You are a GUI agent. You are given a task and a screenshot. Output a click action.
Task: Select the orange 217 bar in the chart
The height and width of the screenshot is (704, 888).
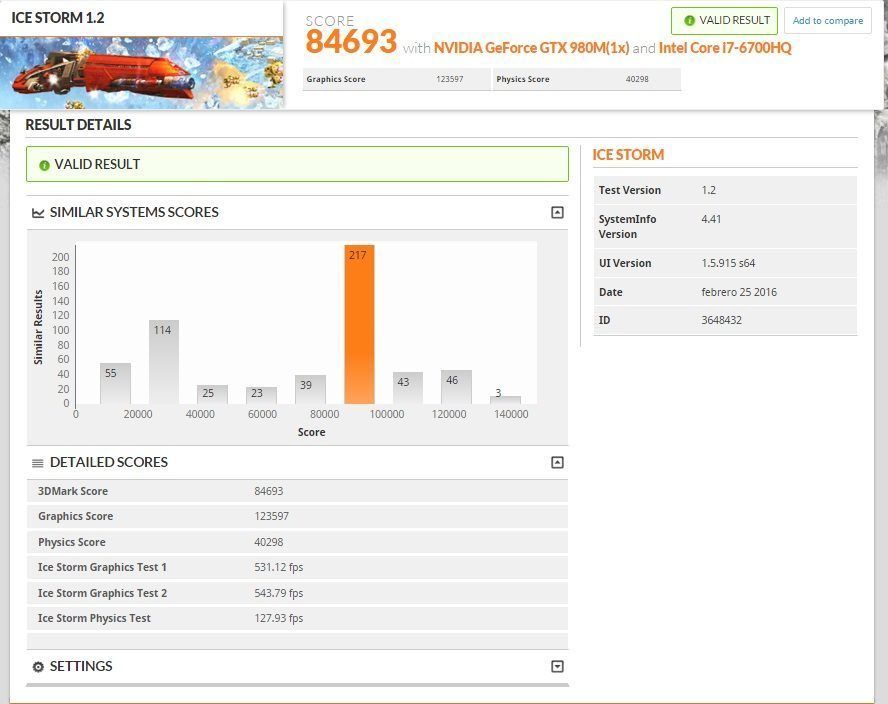coord(359,325)
